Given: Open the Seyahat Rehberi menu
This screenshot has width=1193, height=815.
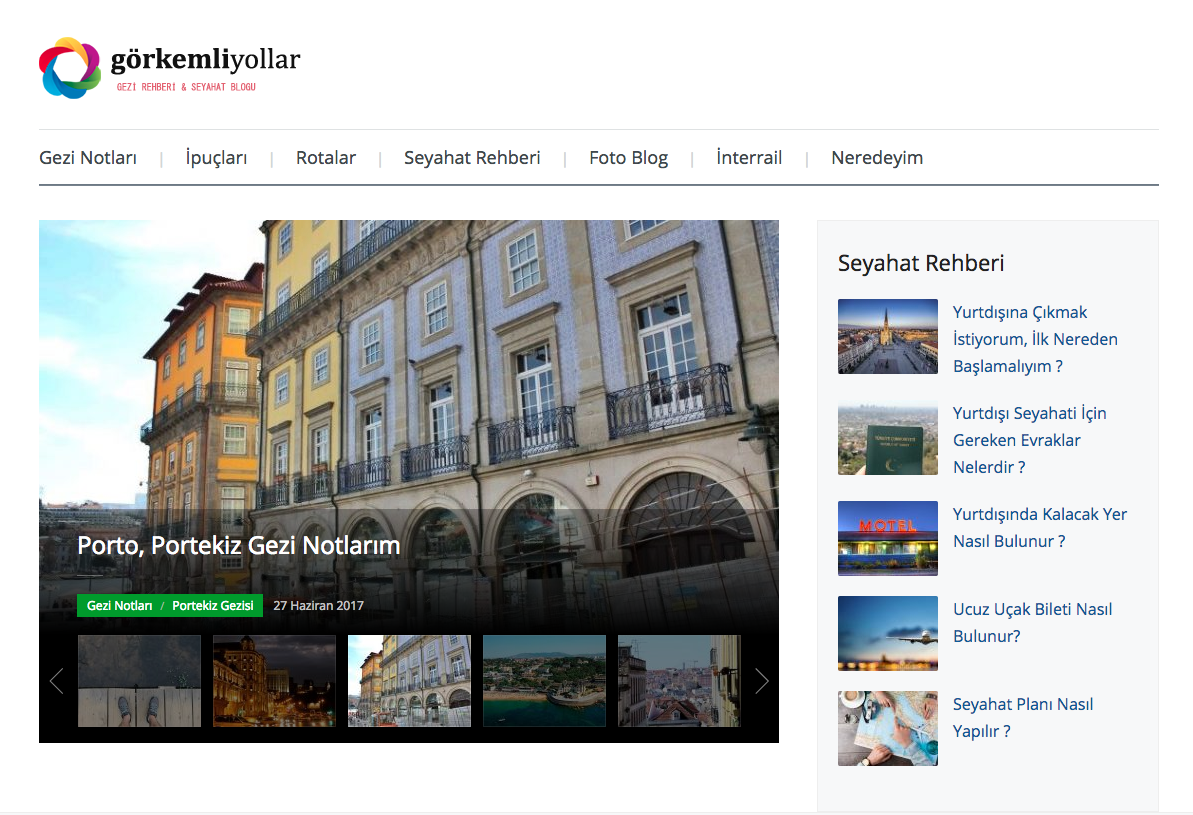Looking at the screenshot, I should (x=472, y=157).
